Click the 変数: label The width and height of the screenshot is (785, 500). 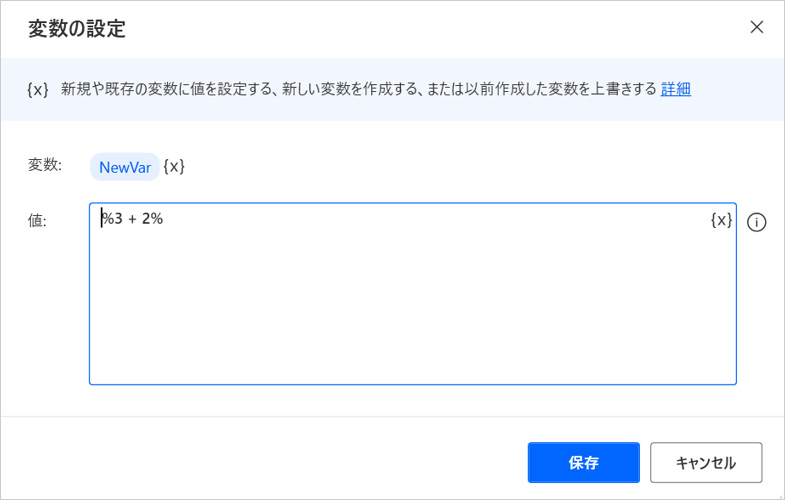pyautogui.click(x=45, y=165)
